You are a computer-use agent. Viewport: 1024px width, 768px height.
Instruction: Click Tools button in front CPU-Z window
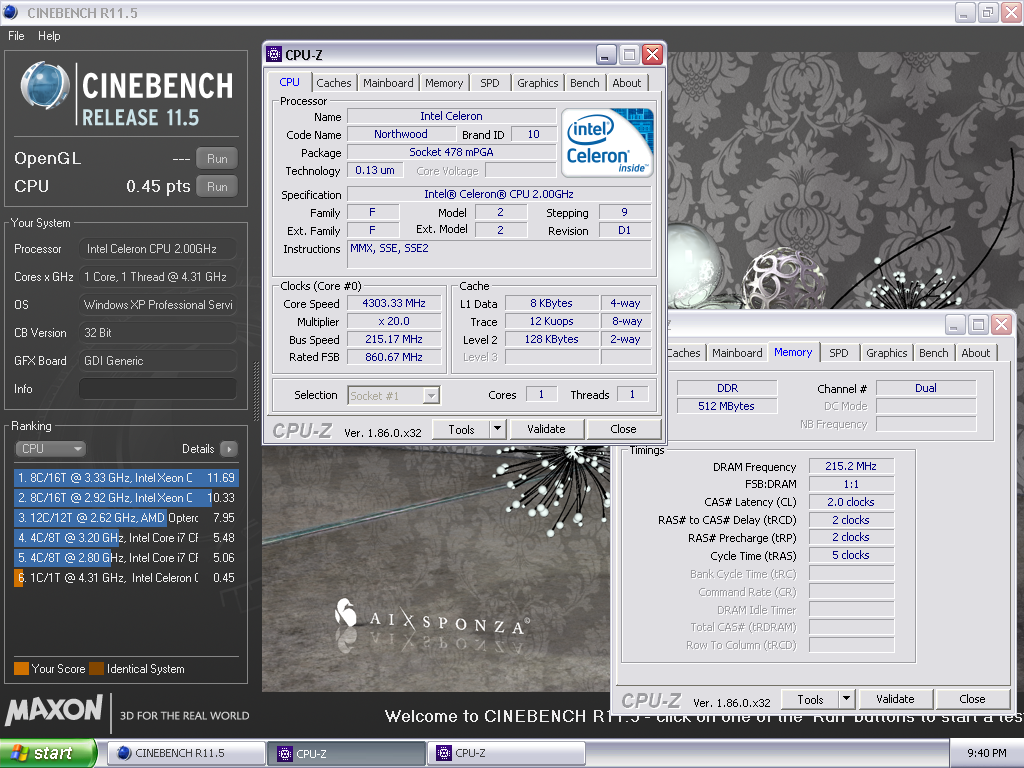click(x=461, y=430)
